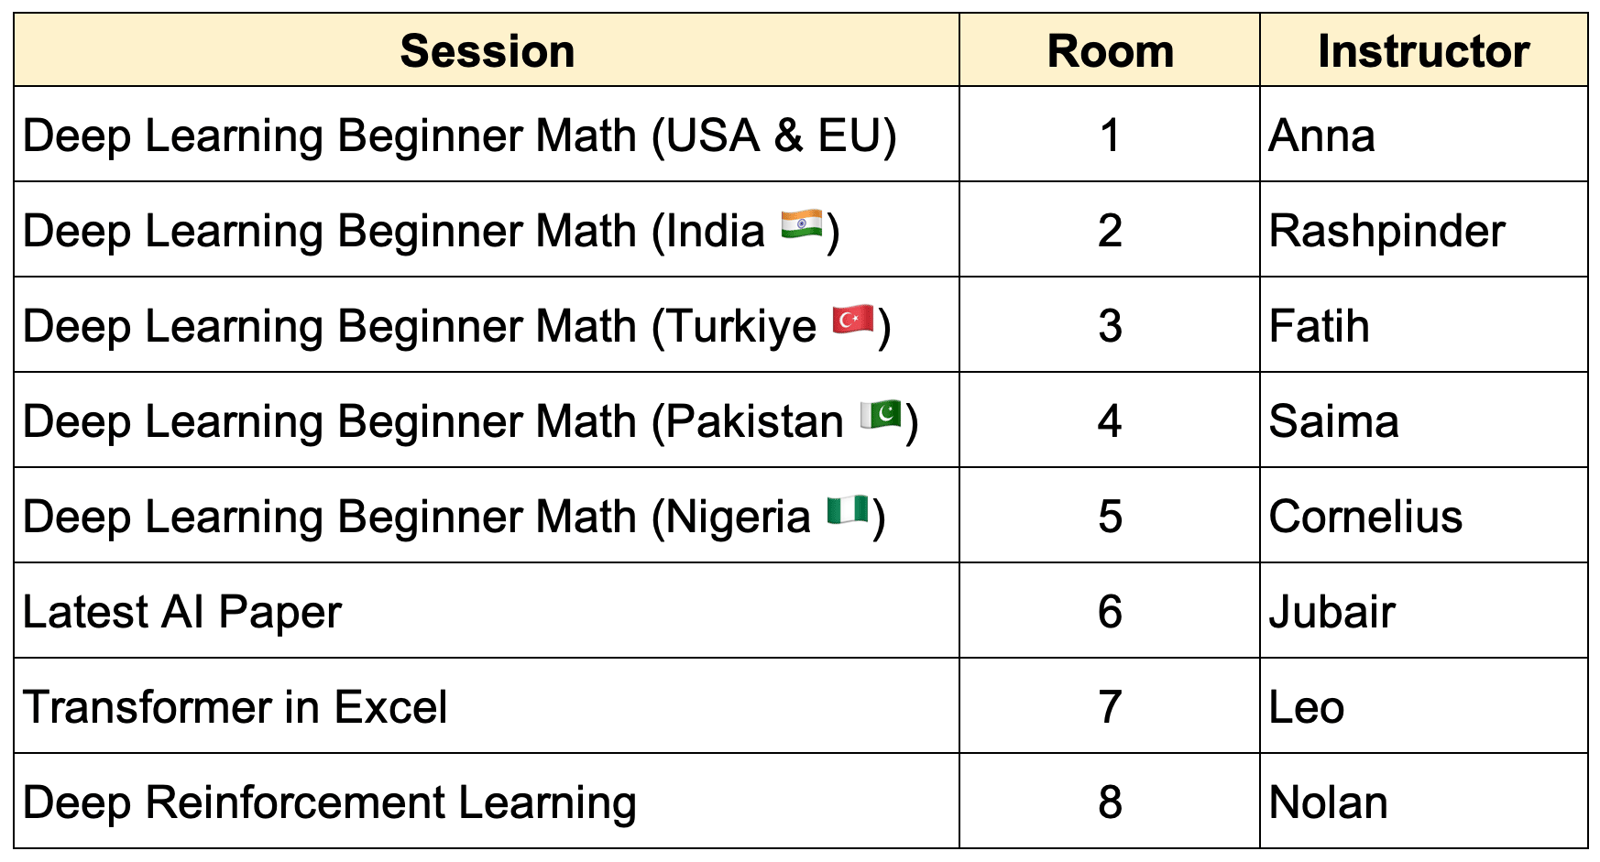Click the Transformer in Excel session cell
Image resolution: width=1600 pixels, height=862 pixels.
pos(487,706)
